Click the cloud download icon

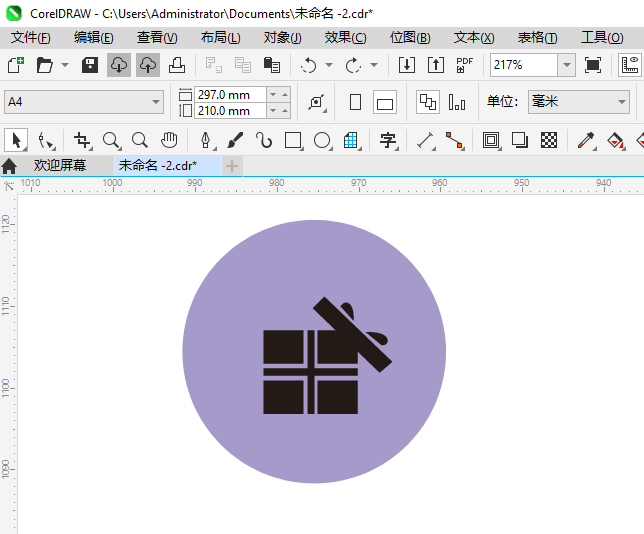(119, 65)
